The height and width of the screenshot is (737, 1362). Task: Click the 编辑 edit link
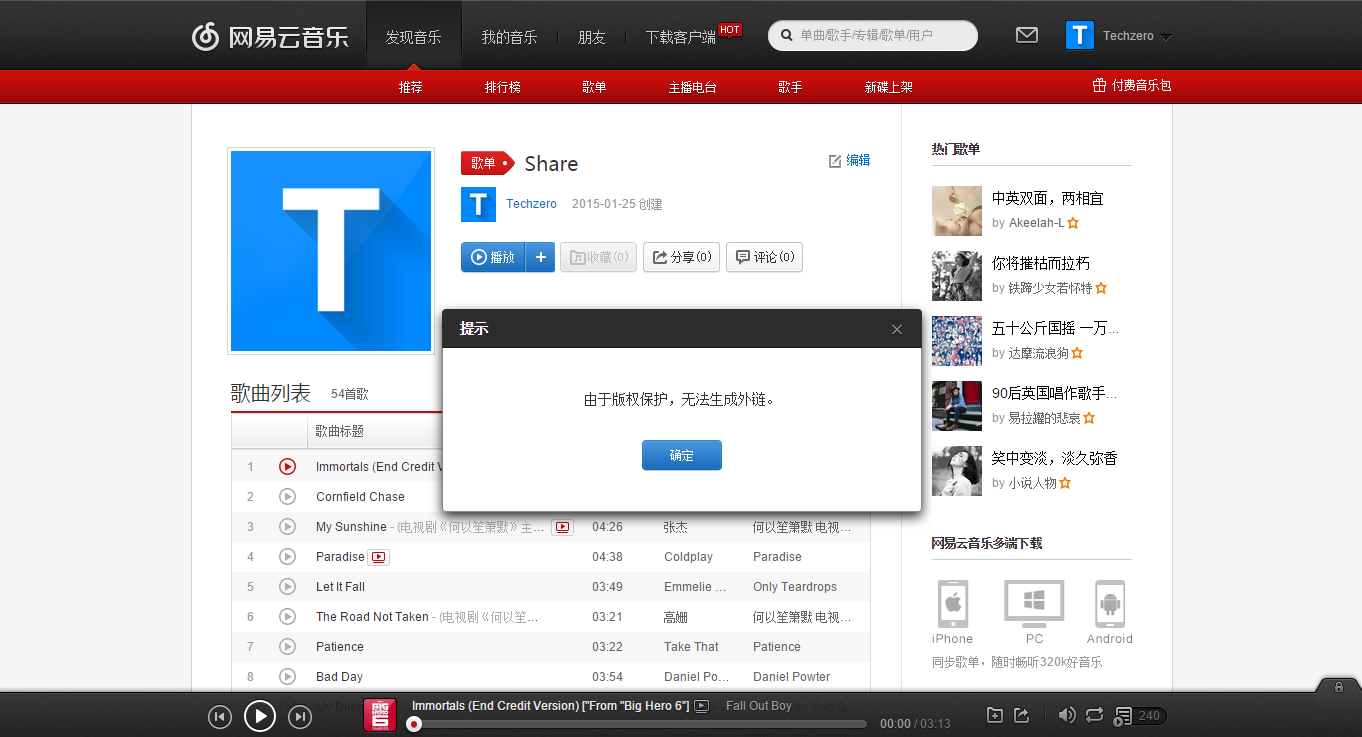850,160
